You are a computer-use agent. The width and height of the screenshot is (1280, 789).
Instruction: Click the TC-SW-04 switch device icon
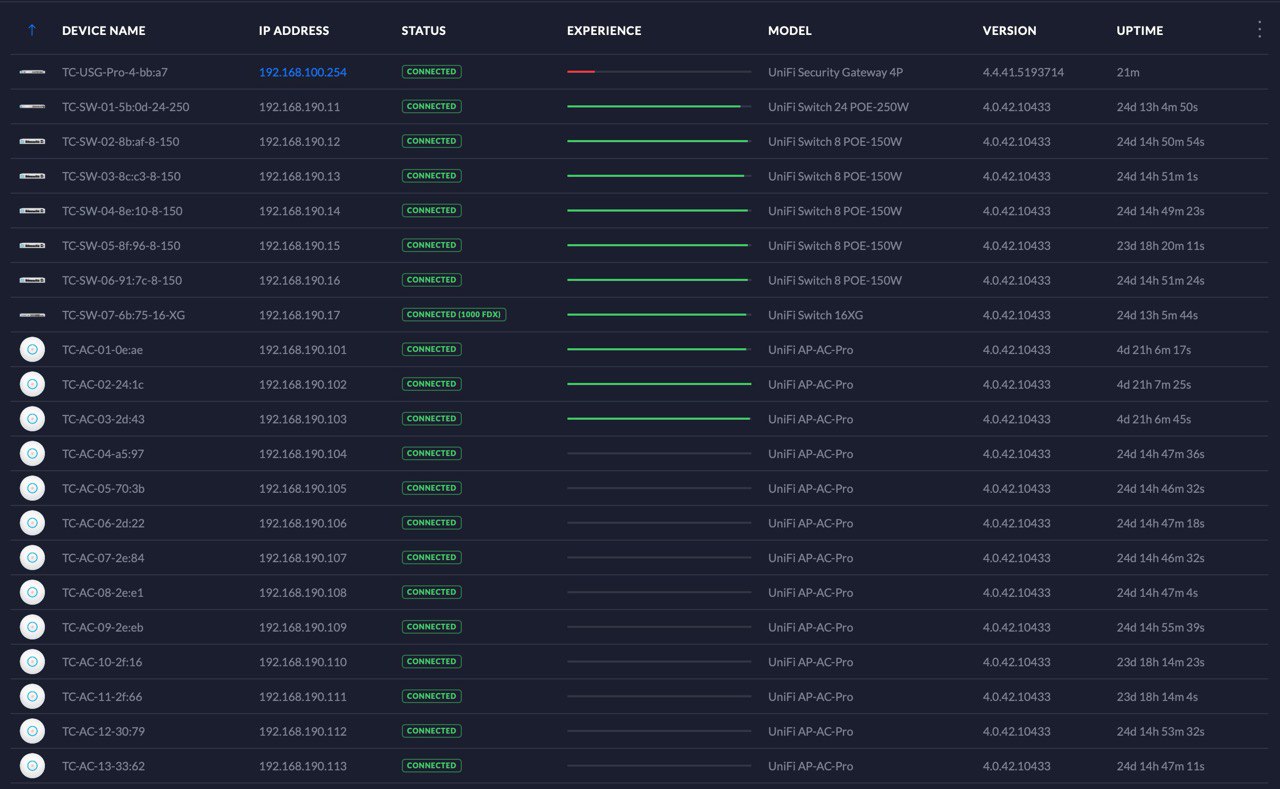pyautogui.click(x=32, y=211)
